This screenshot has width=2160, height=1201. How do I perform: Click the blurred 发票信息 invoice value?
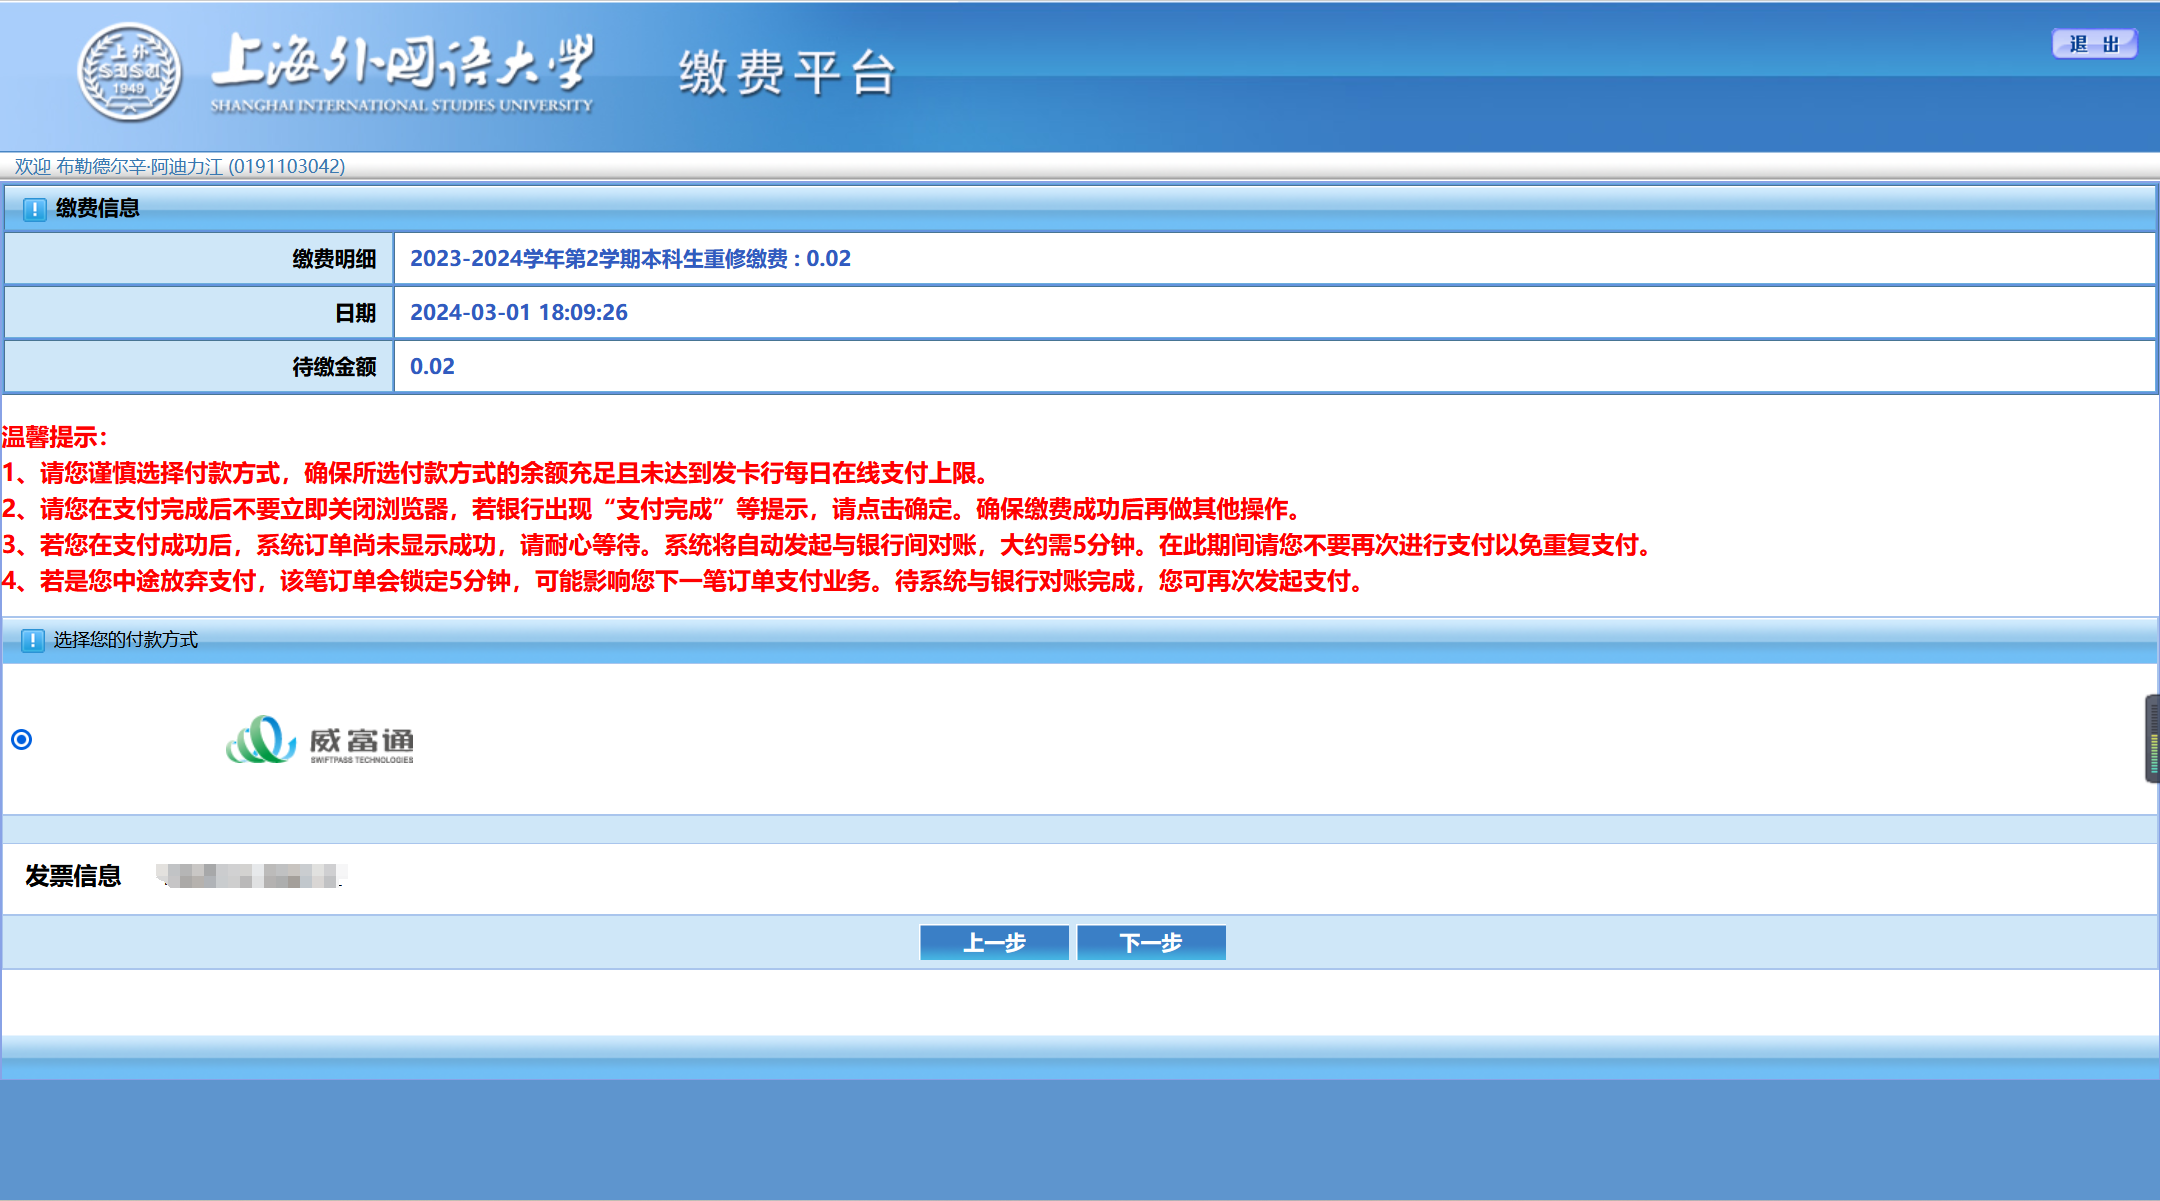click(x=253, y=876)
